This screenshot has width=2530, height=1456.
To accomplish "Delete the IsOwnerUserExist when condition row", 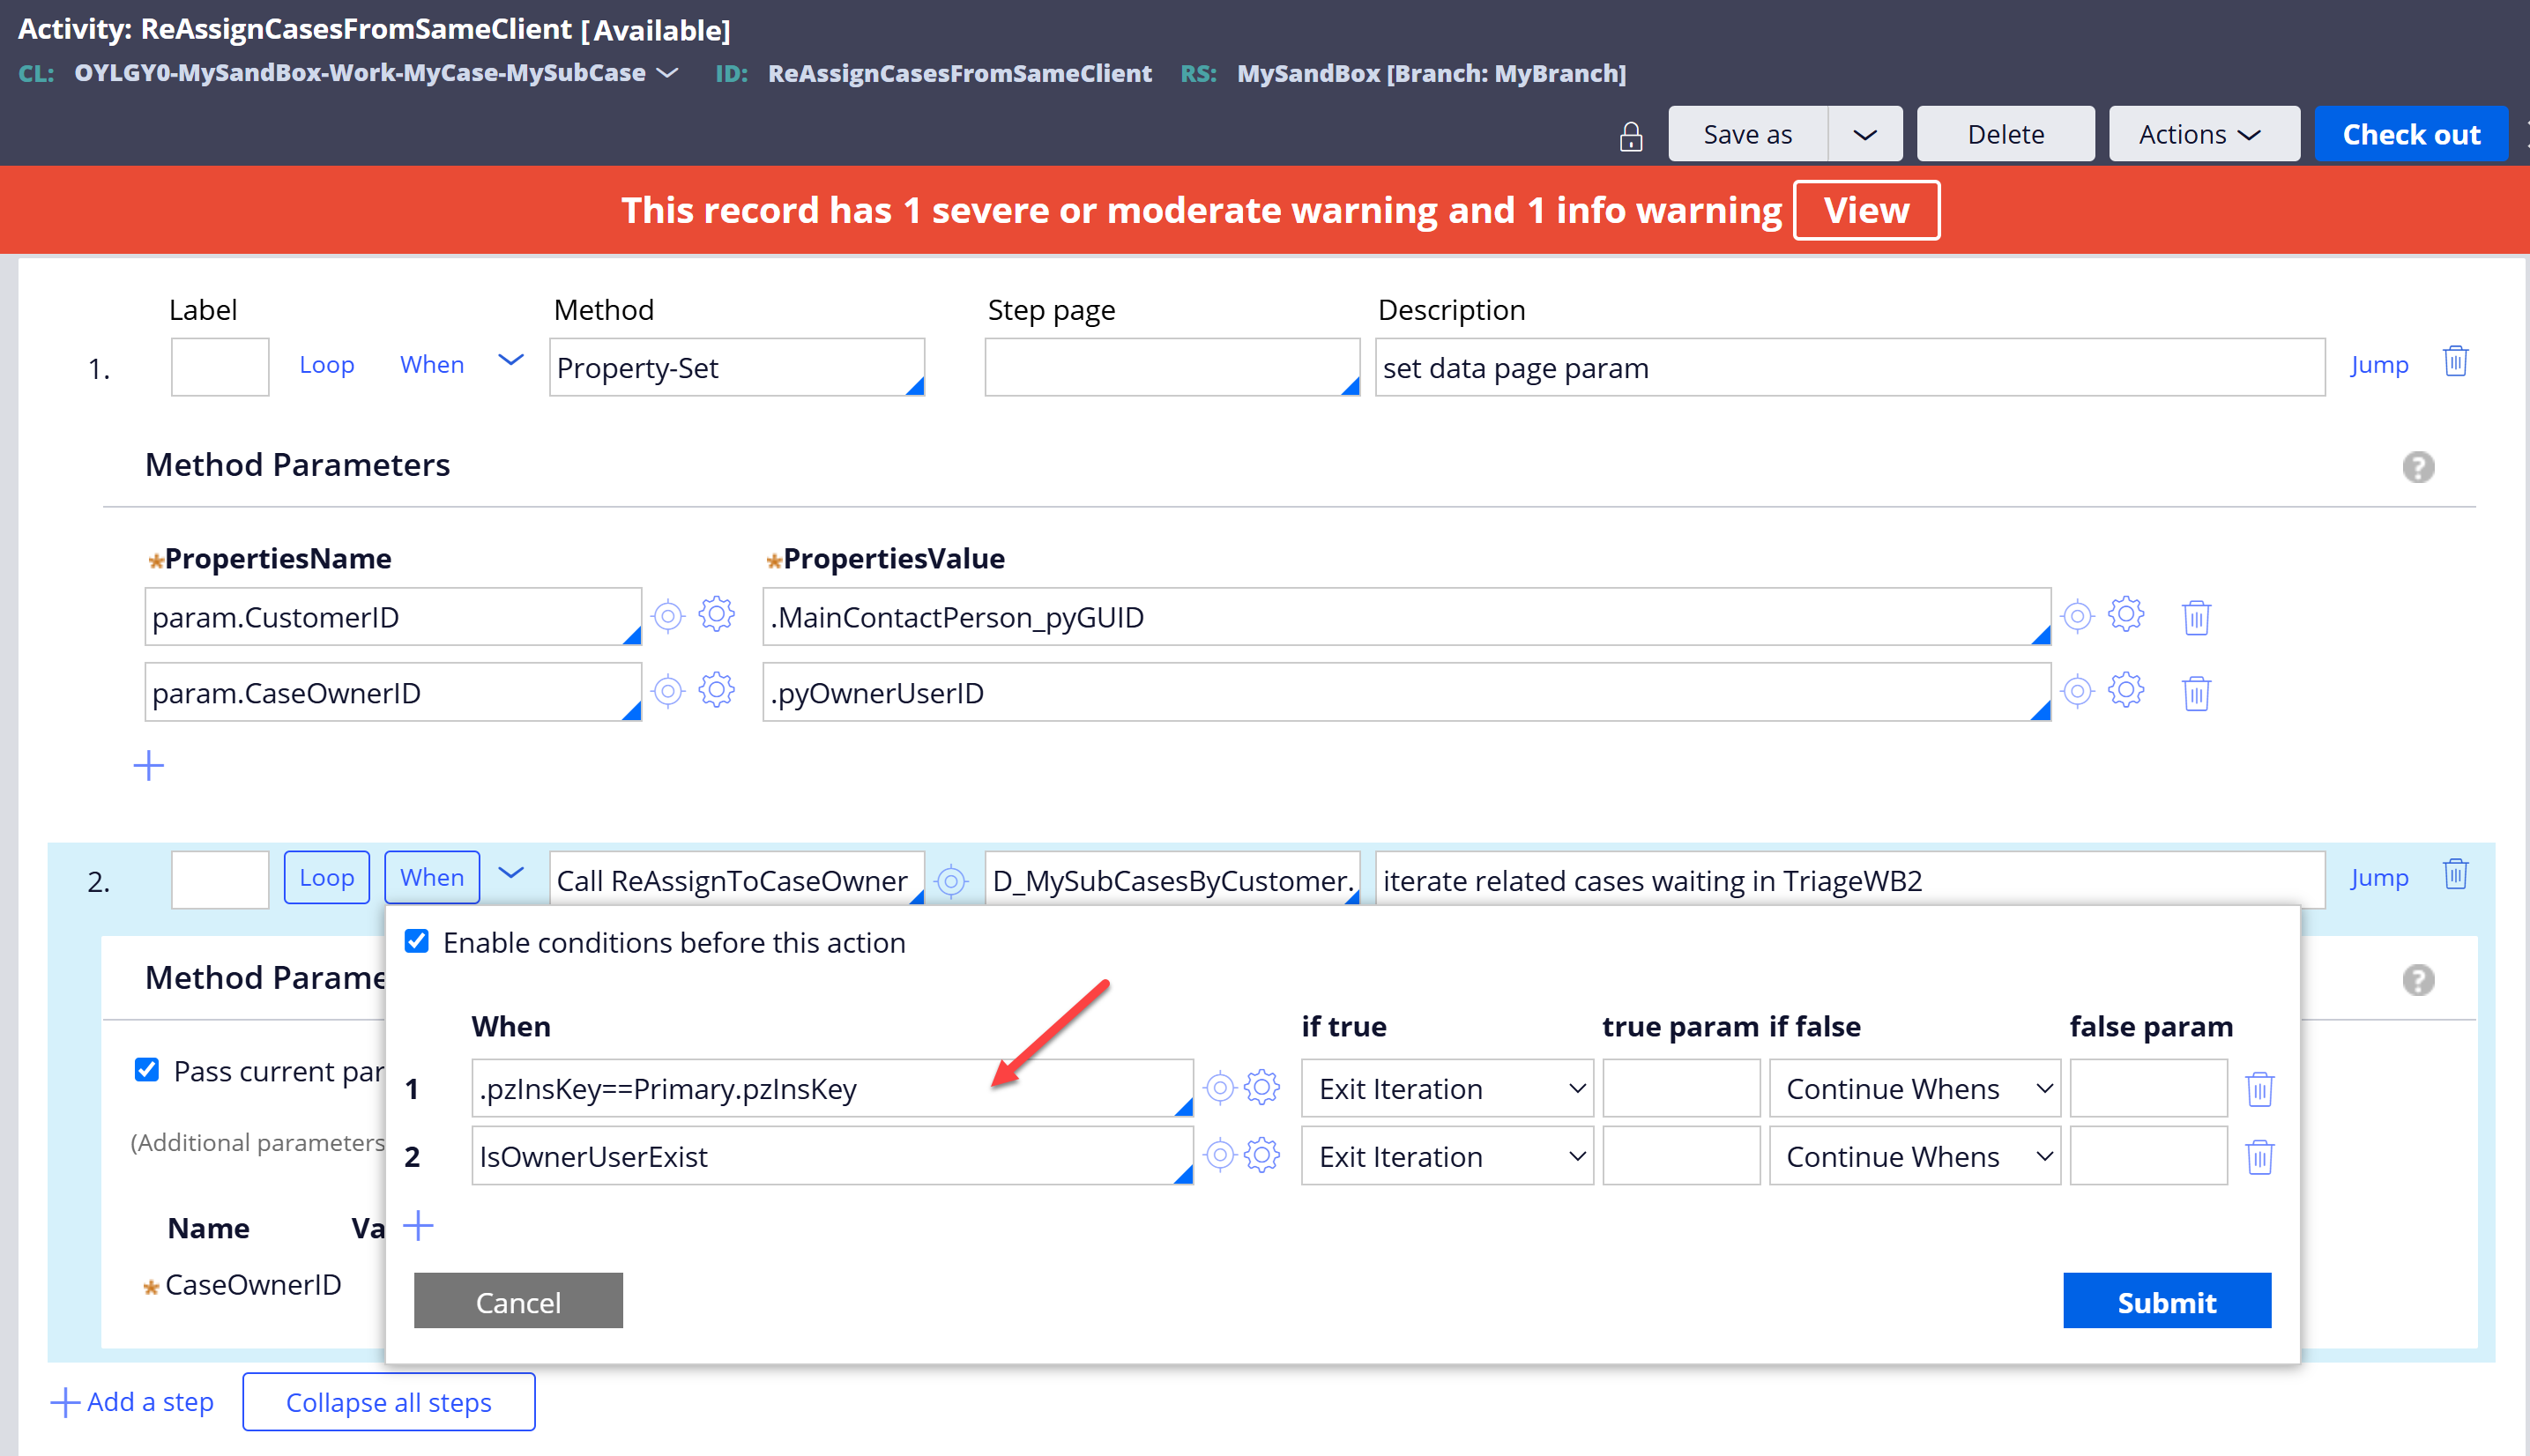I will coord(2259,1157).
